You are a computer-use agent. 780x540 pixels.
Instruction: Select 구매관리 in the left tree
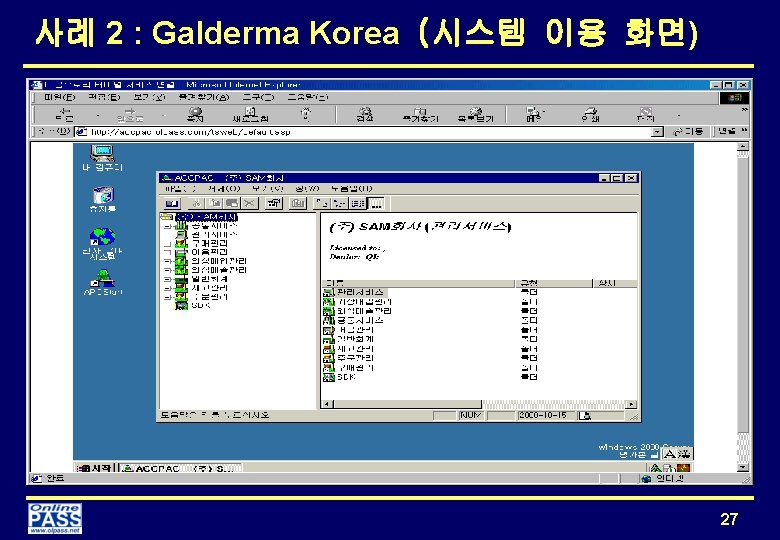click(x=209, y=244)
